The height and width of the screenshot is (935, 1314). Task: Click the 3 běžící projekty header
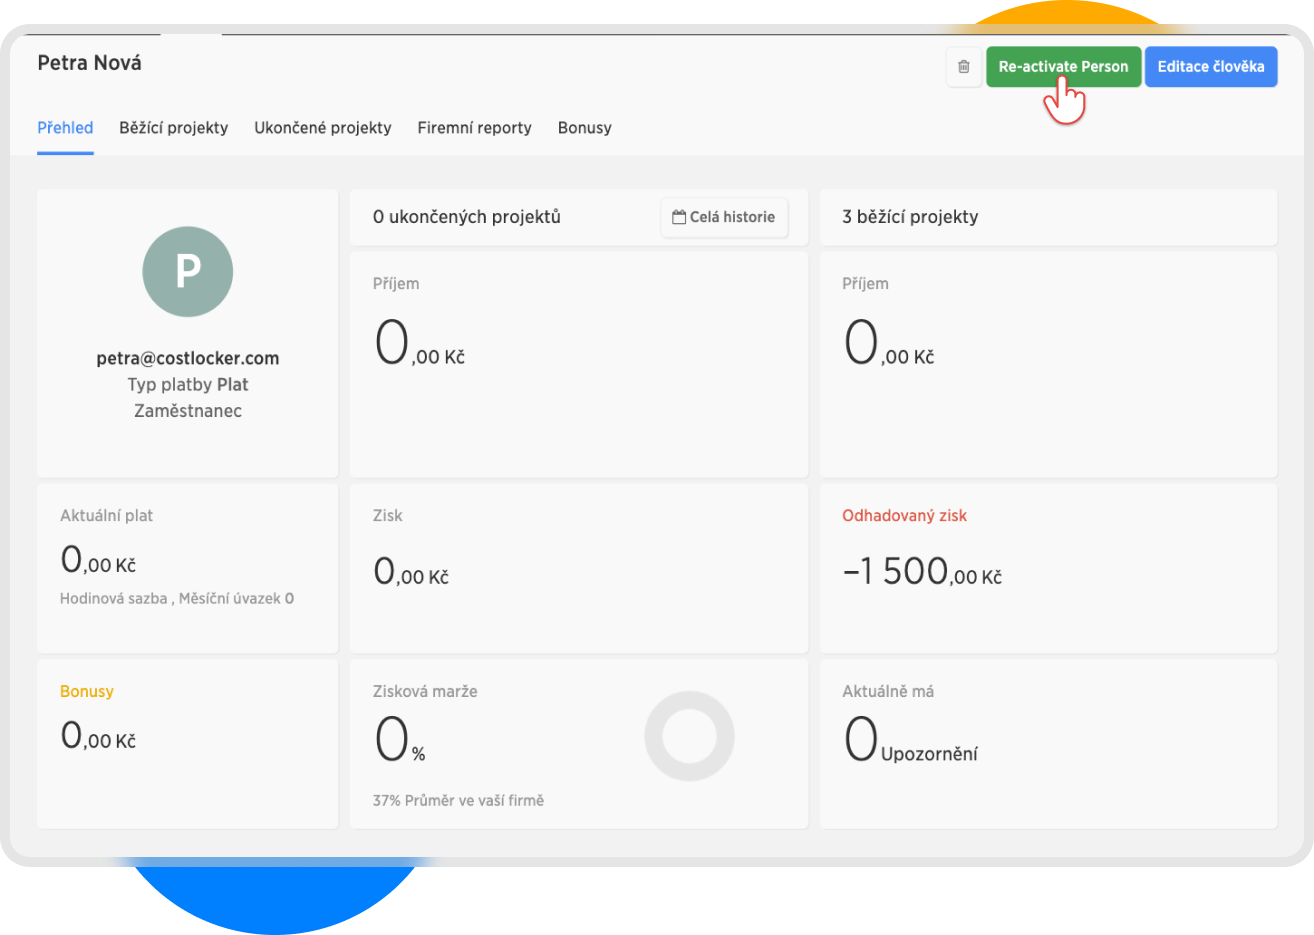[x=910, y=217]
